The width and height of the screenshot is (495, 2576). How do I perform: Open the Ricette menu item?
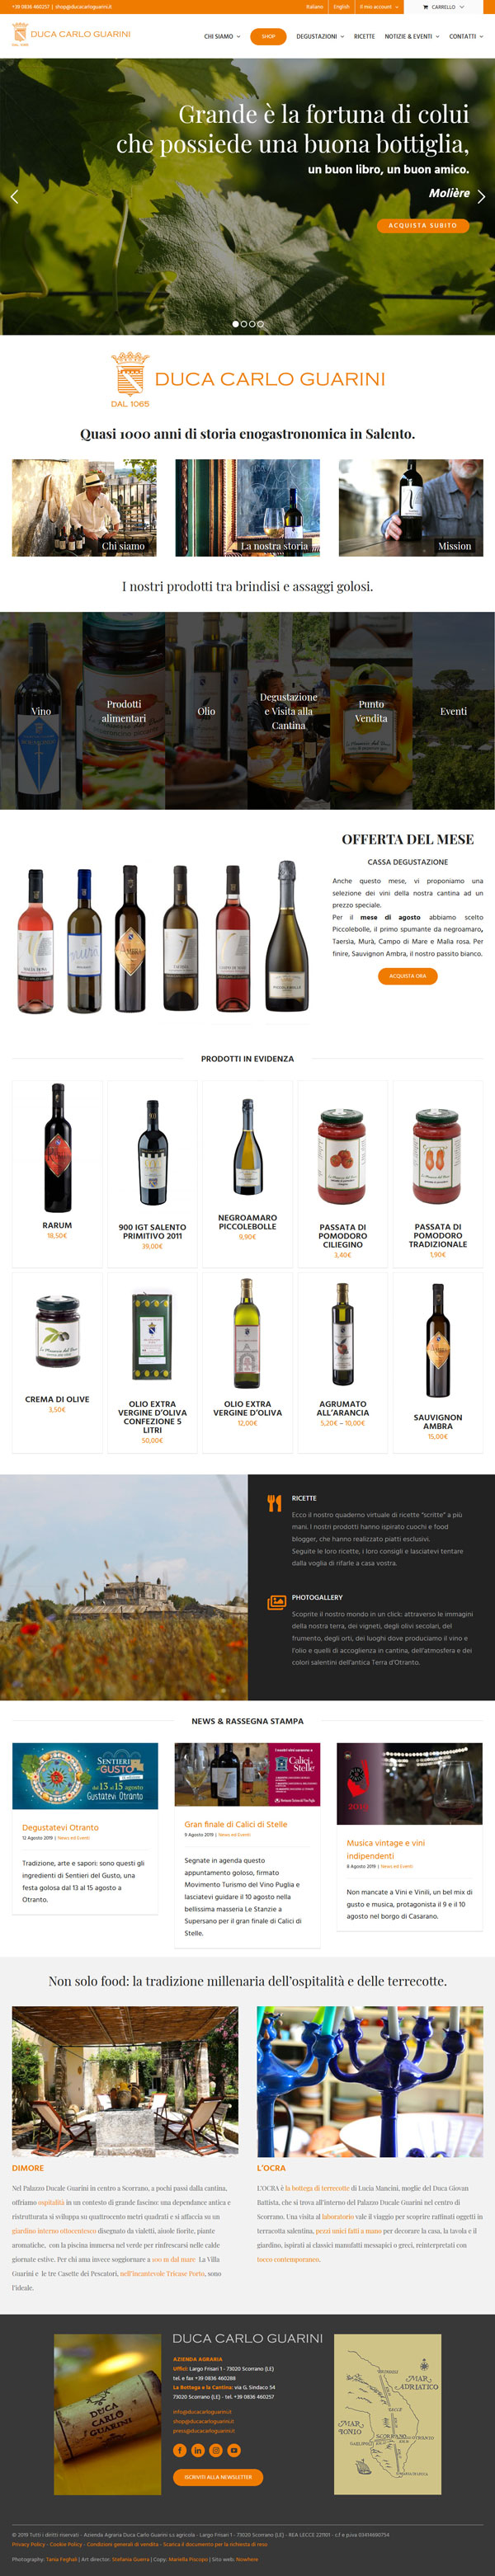point(364,36)
